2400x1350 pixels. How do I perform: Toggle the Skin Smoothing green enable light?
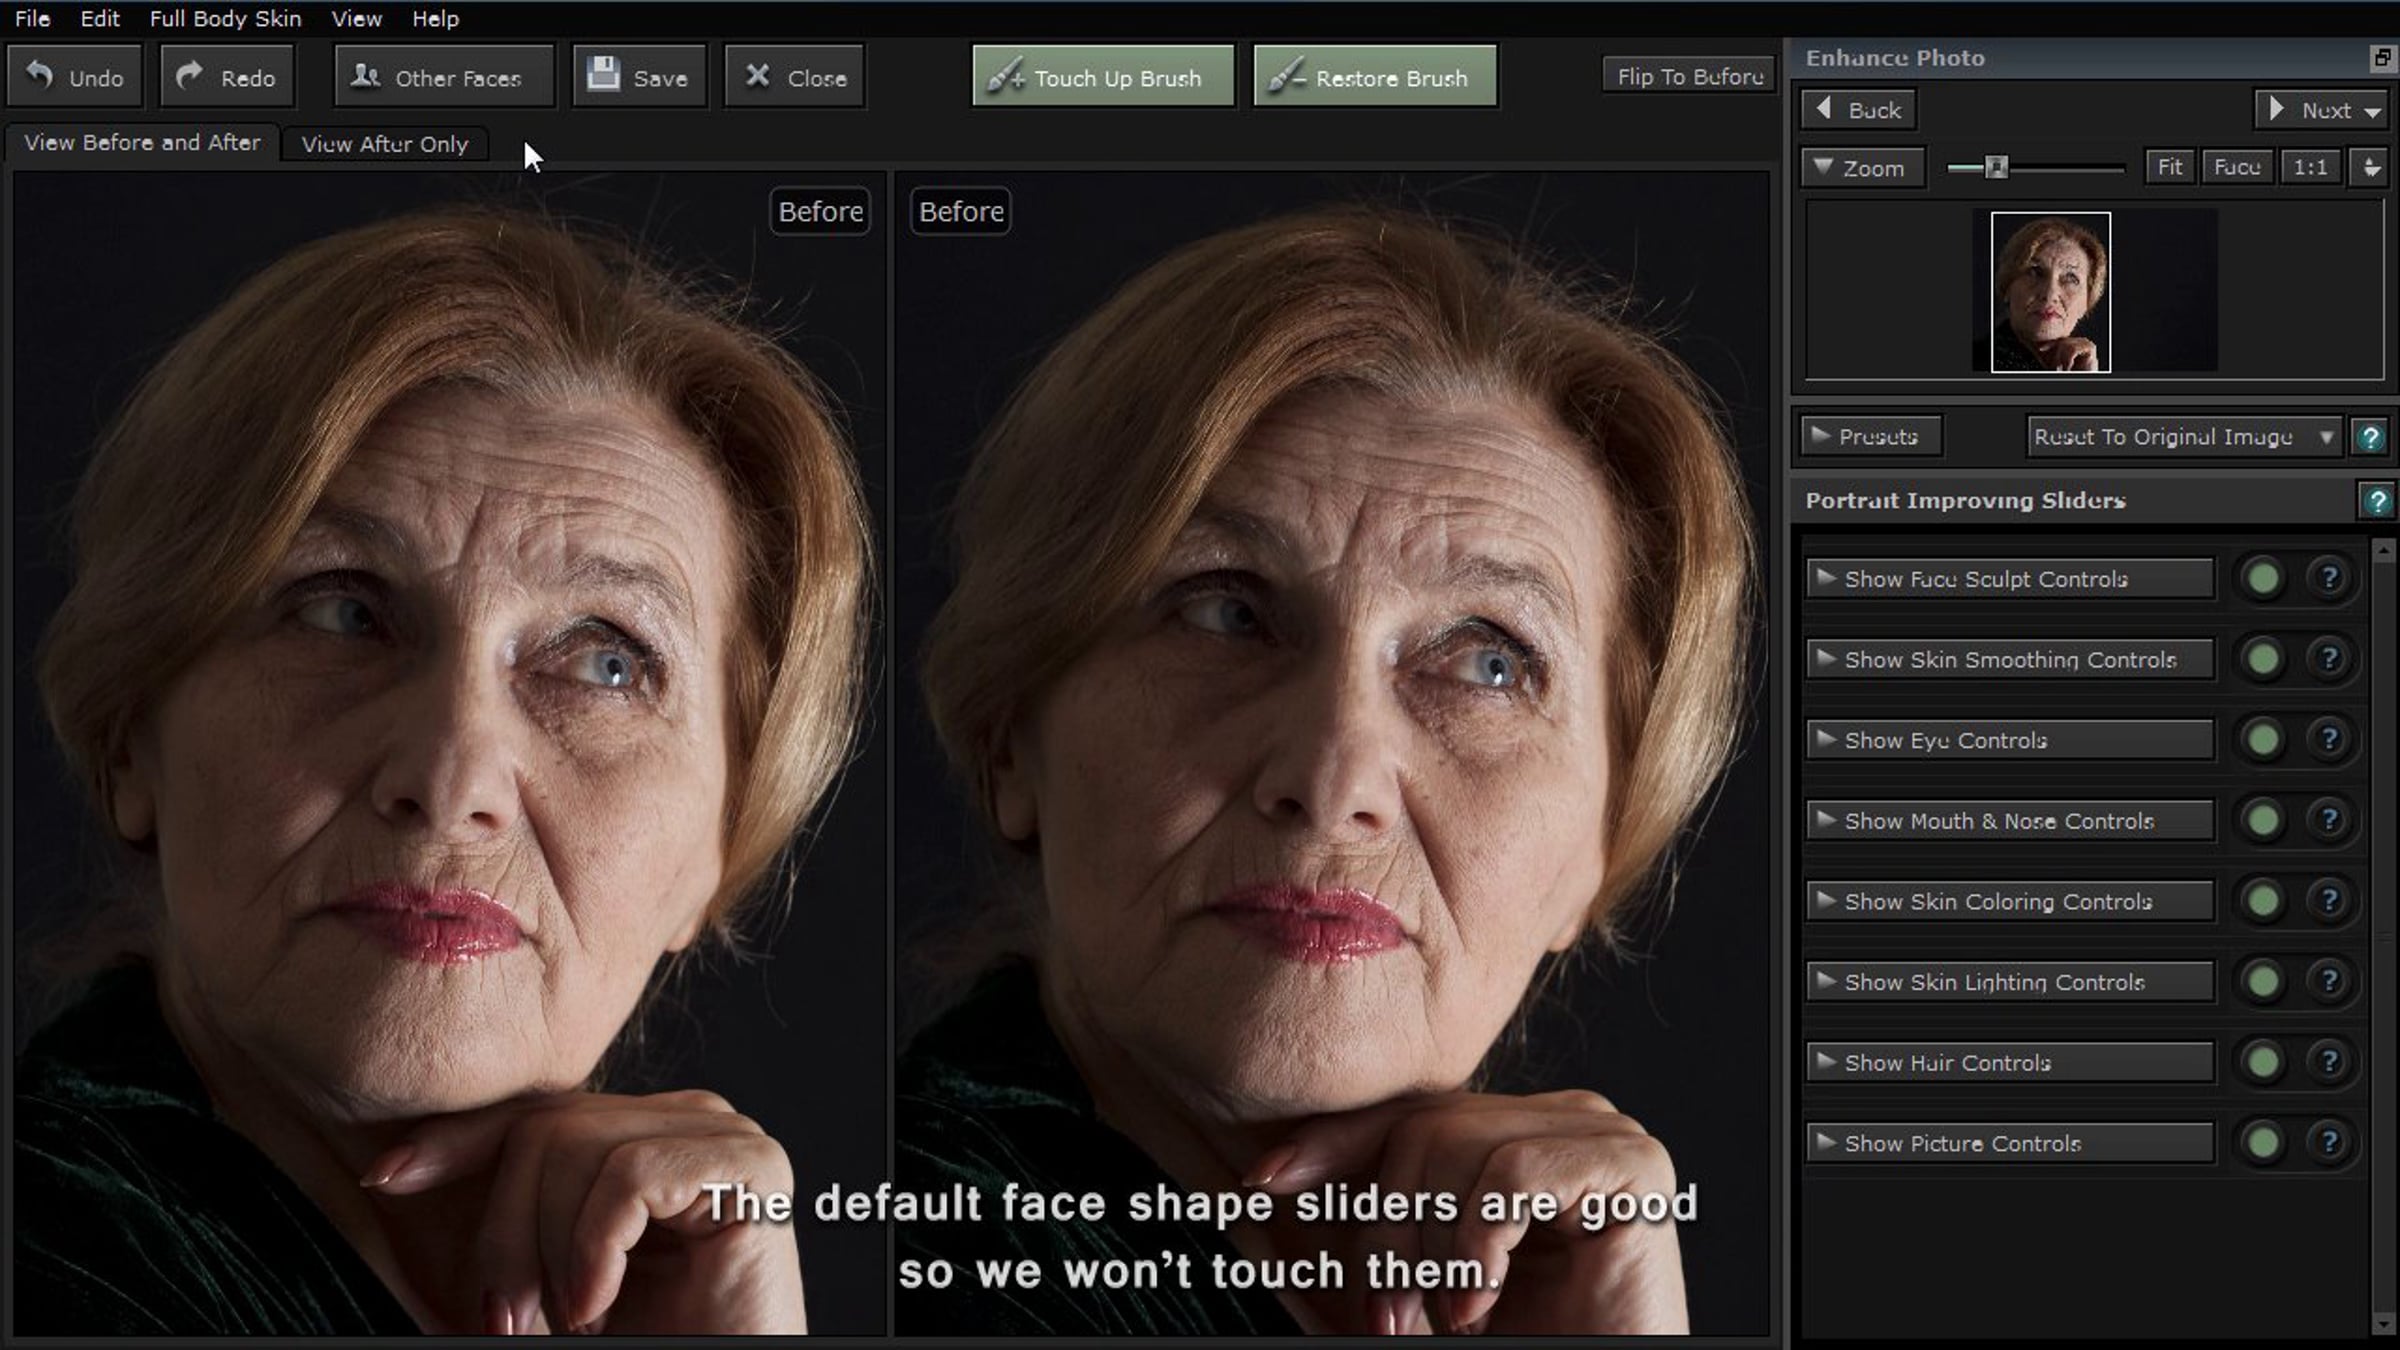pos(2263,659)
